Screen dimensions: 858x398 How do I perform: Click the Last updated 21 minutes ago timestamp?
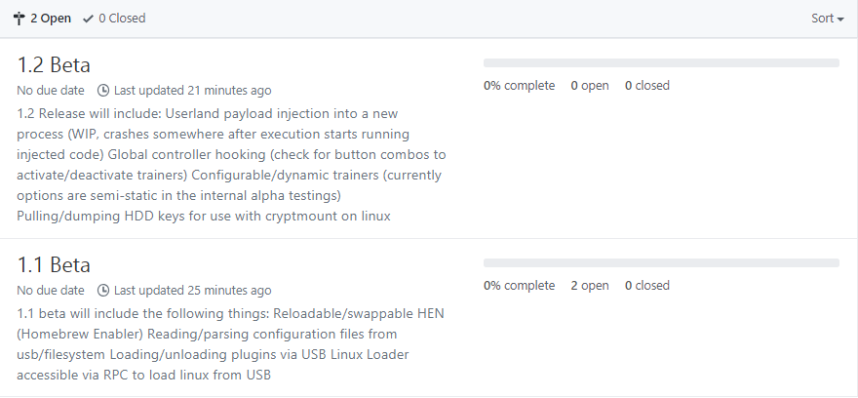192,90
